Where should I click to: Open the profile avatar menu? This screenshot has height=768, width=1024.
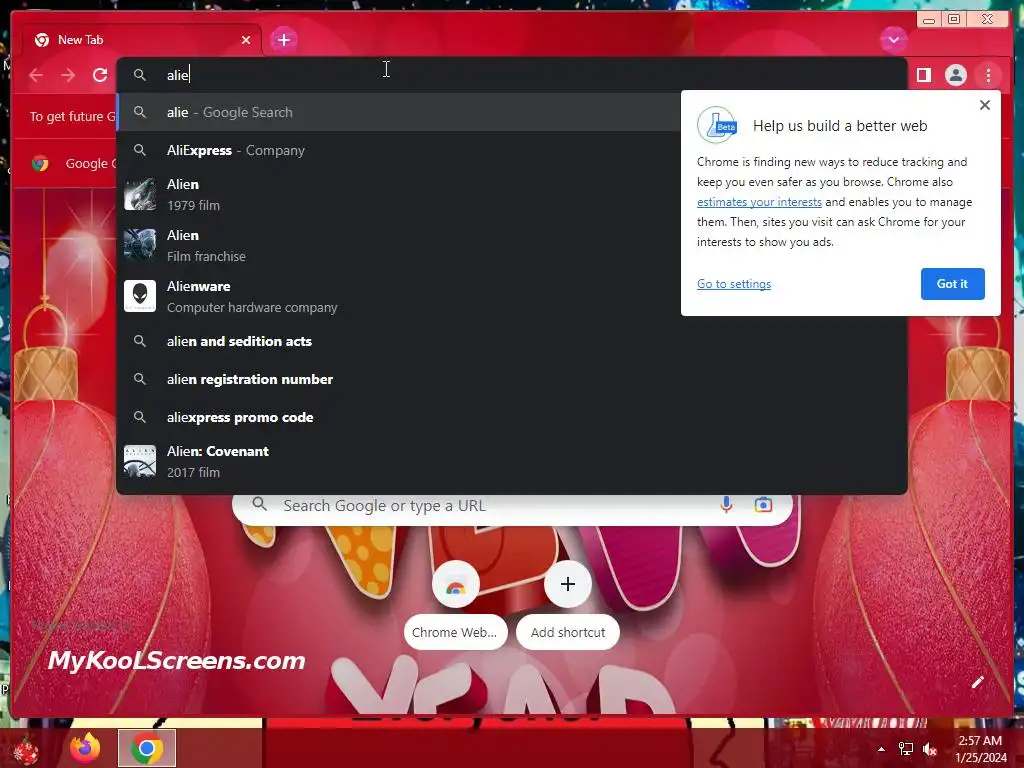coord(955,75)
